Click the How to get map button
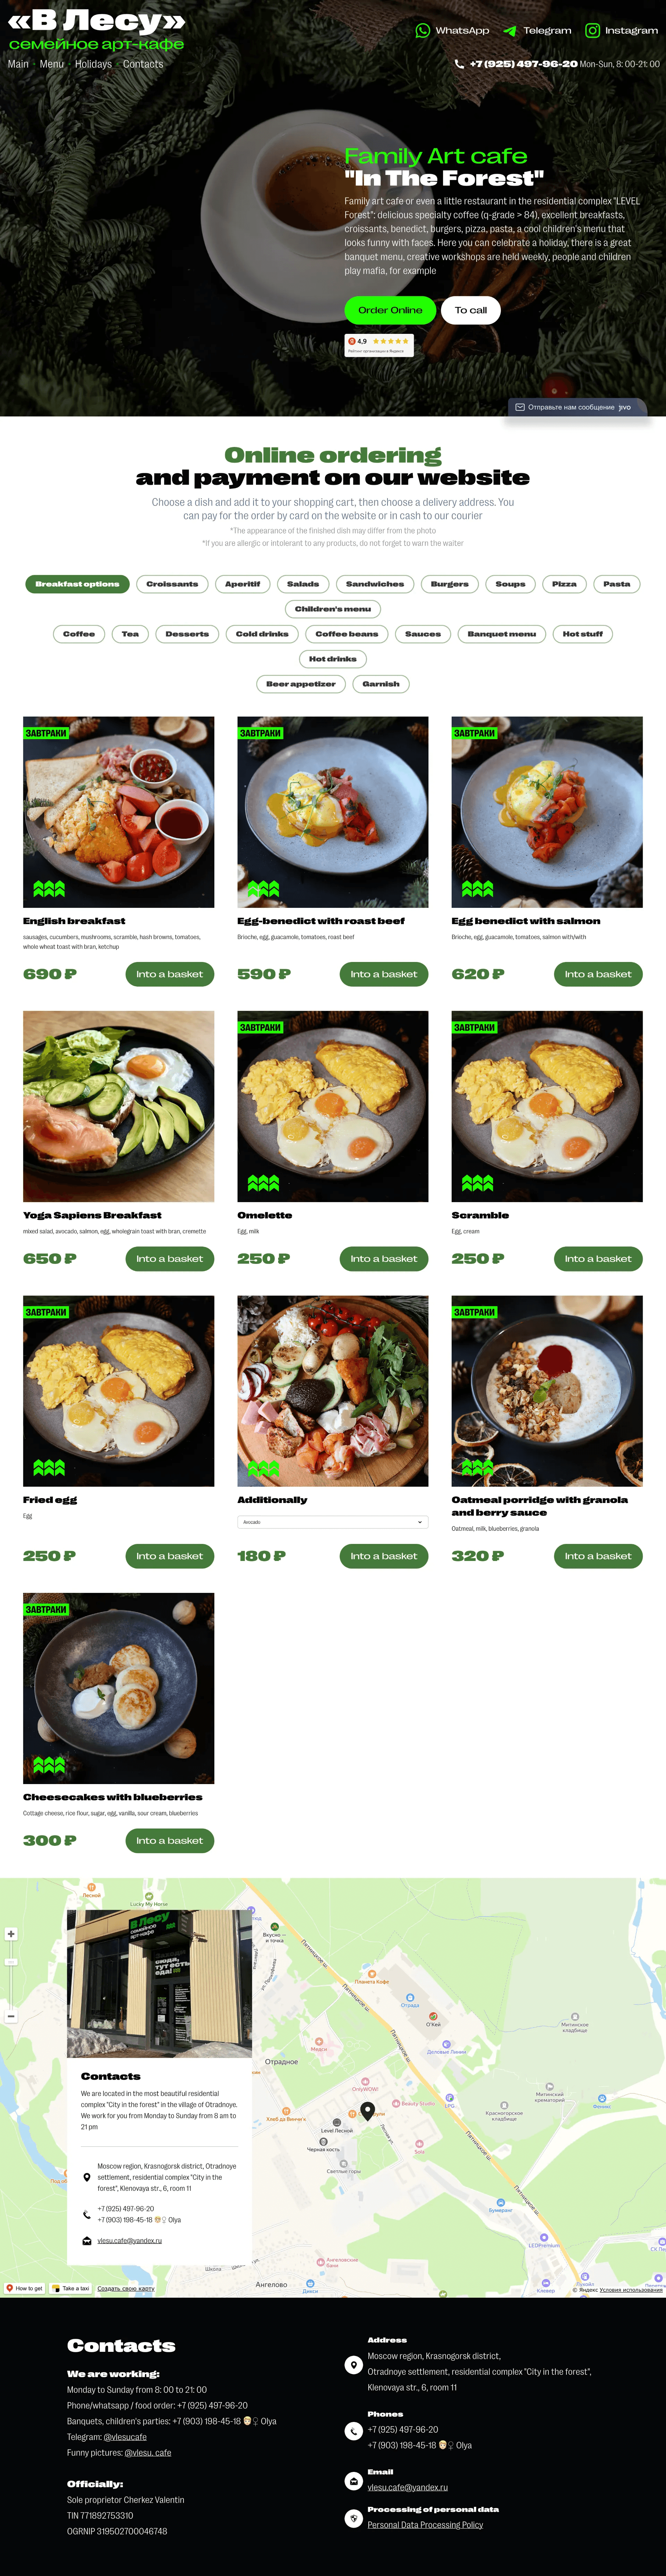The image size is (666, 2576). [x=24, y=2288]
